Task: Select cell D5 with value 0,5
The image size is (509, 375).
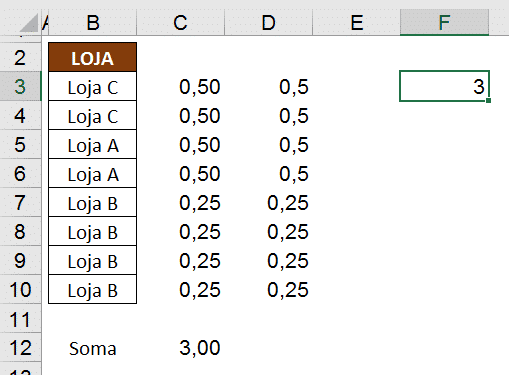Action: [x=268, y=144]
